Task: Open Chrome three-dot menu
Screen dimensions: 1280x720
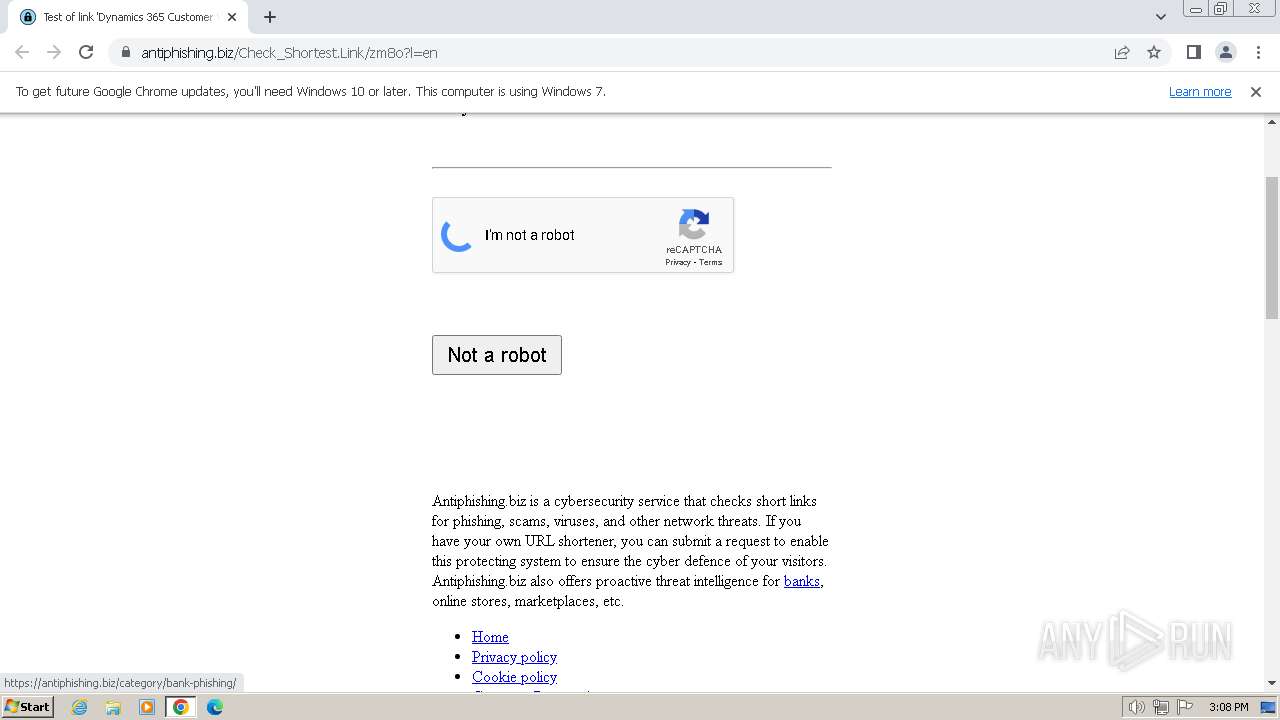Action: pyautogui.click(x=1258, y=52)
